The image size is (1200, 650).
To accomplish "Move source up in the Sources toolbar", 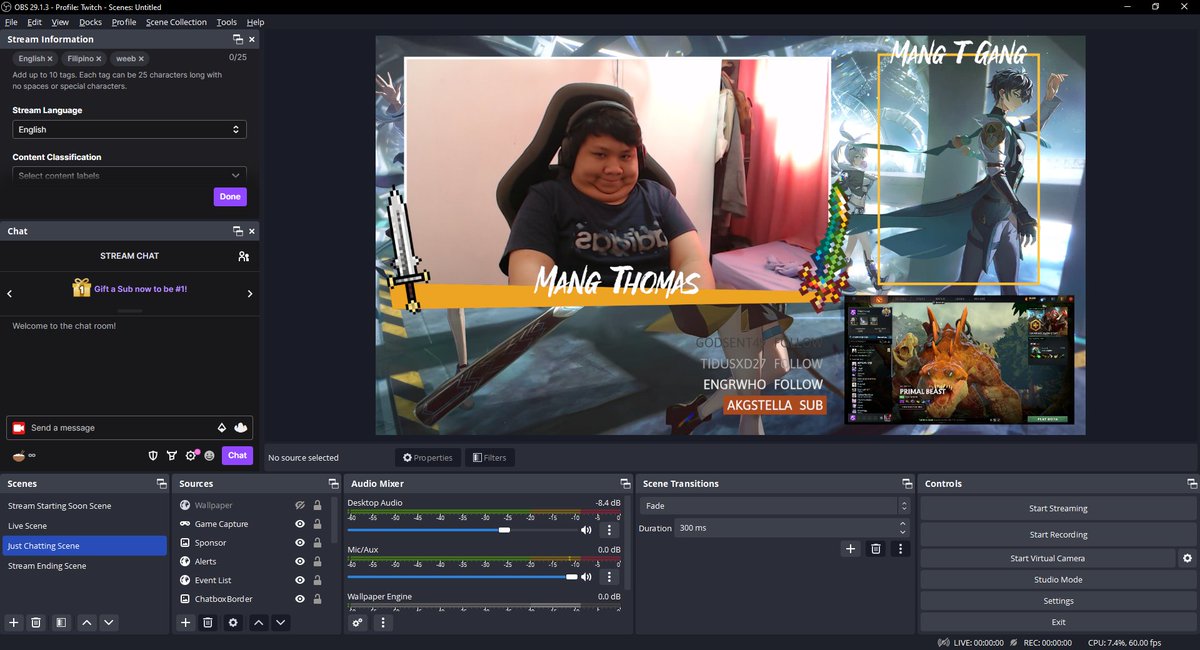I will point(258,622).
